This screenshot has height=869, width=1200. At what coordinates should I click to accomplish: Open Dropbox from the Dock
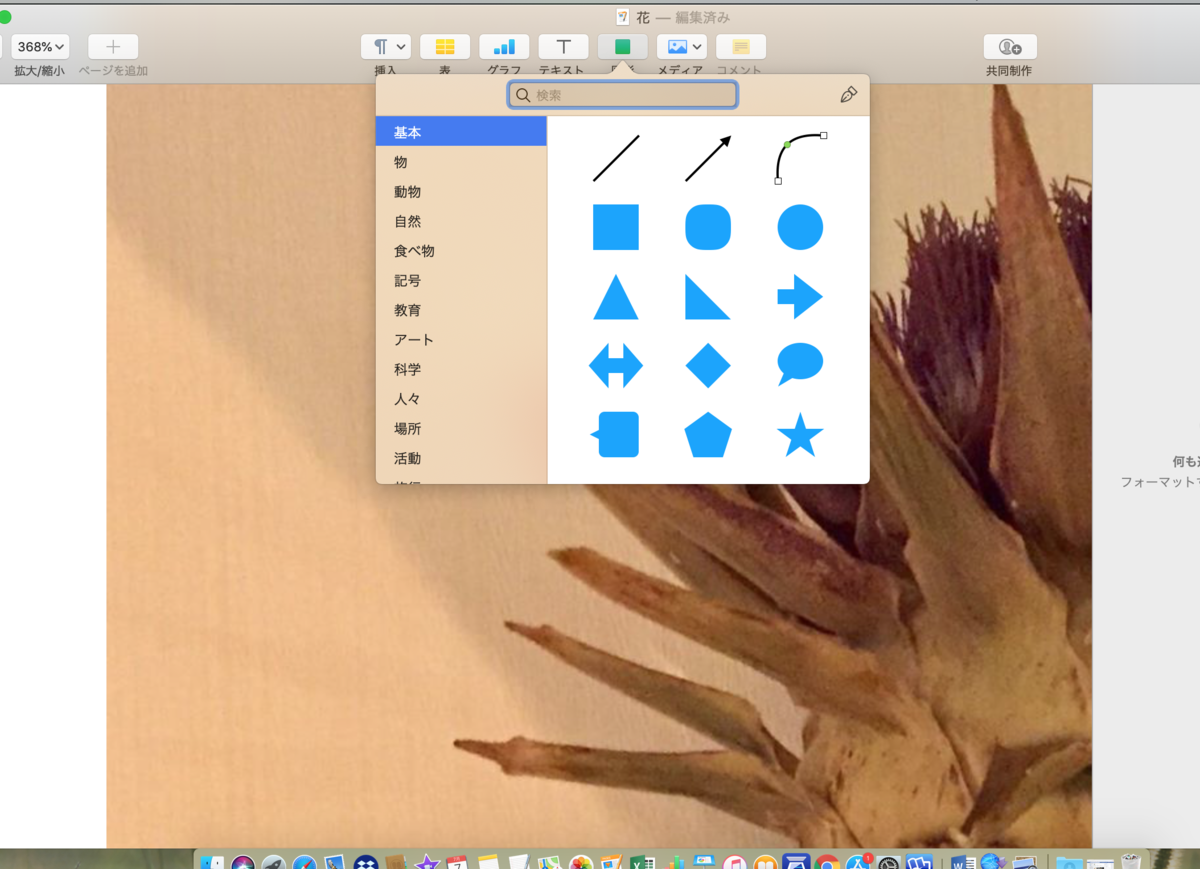[366, 862]
